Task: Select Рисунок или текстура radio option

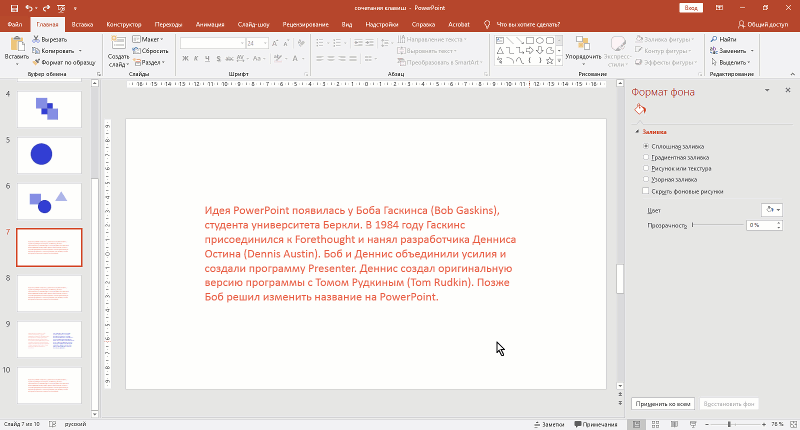Action: click(677, 168)
